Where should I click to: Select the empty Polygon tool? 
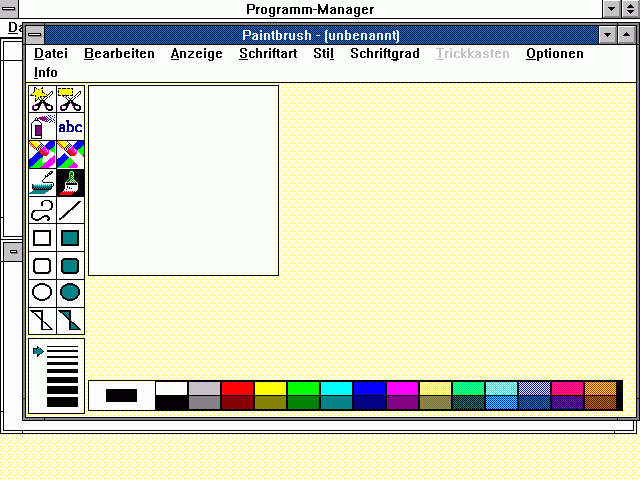tap(42, 321)
